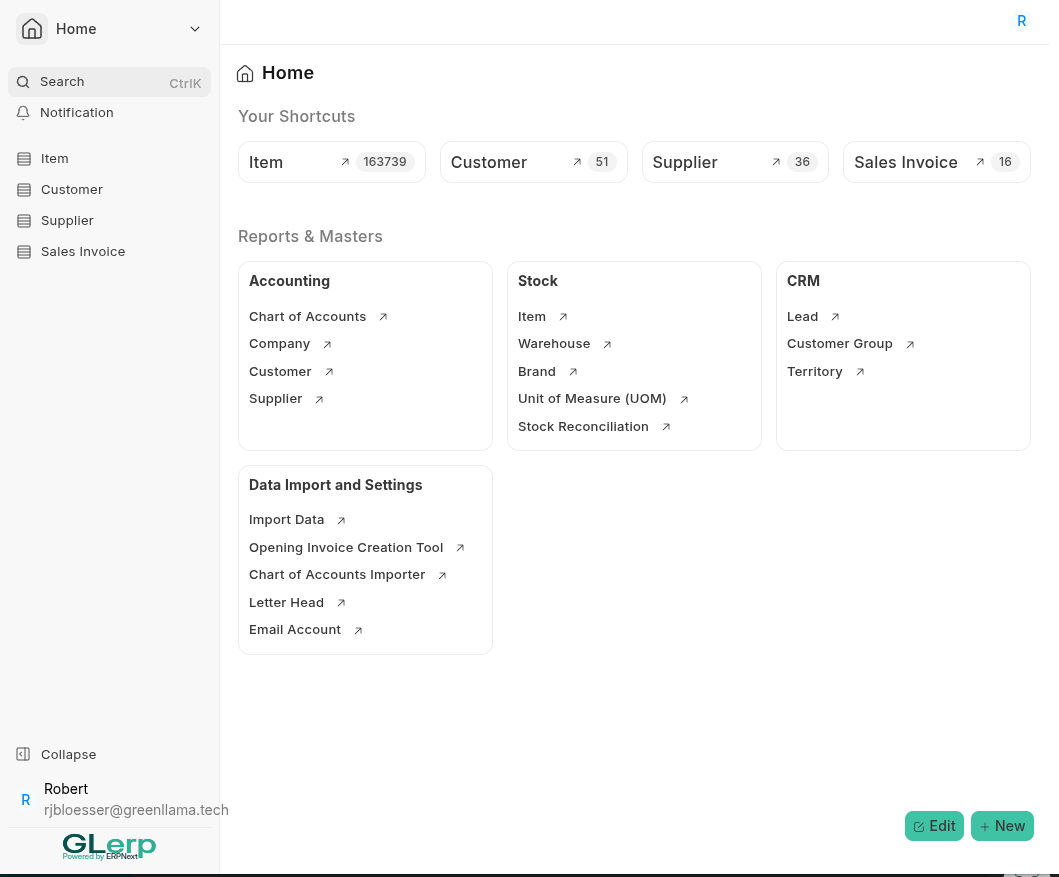Select the Supplier list icon in sidebar
This screenshot has height=877, width=1059.
[22, 220]
